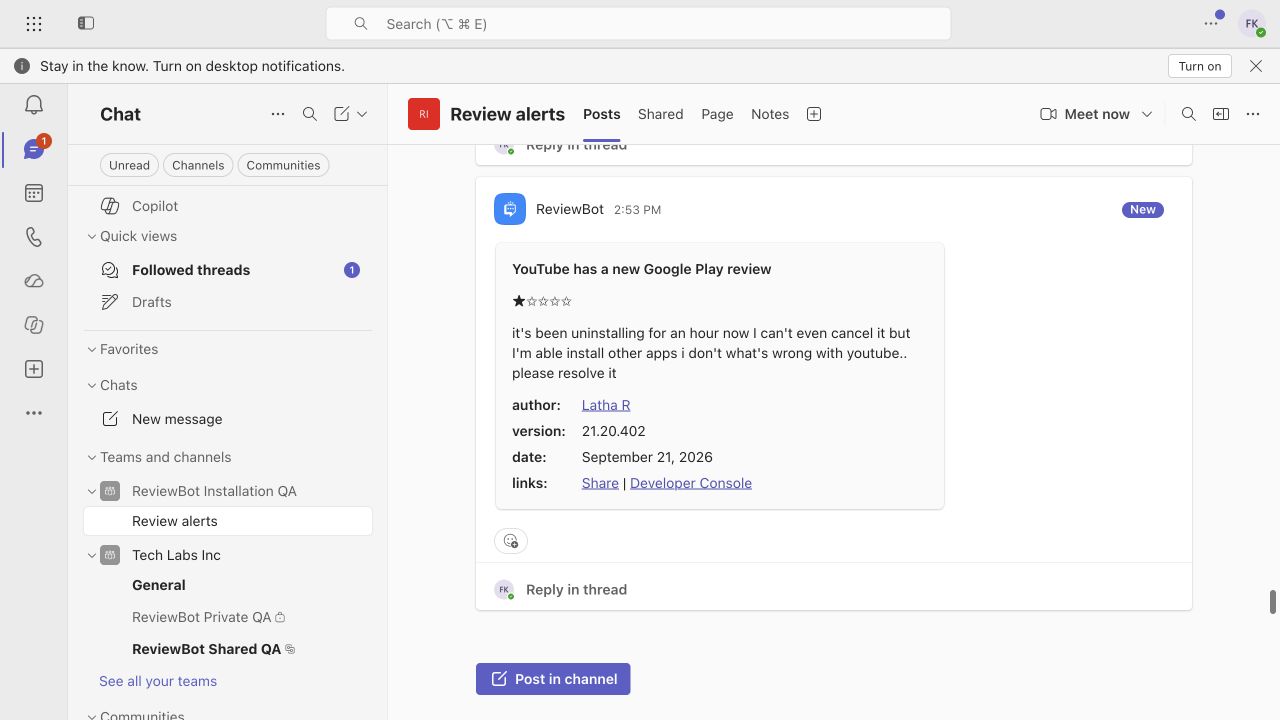Click Reply in thread under ReviewBot post

(576, 589)
